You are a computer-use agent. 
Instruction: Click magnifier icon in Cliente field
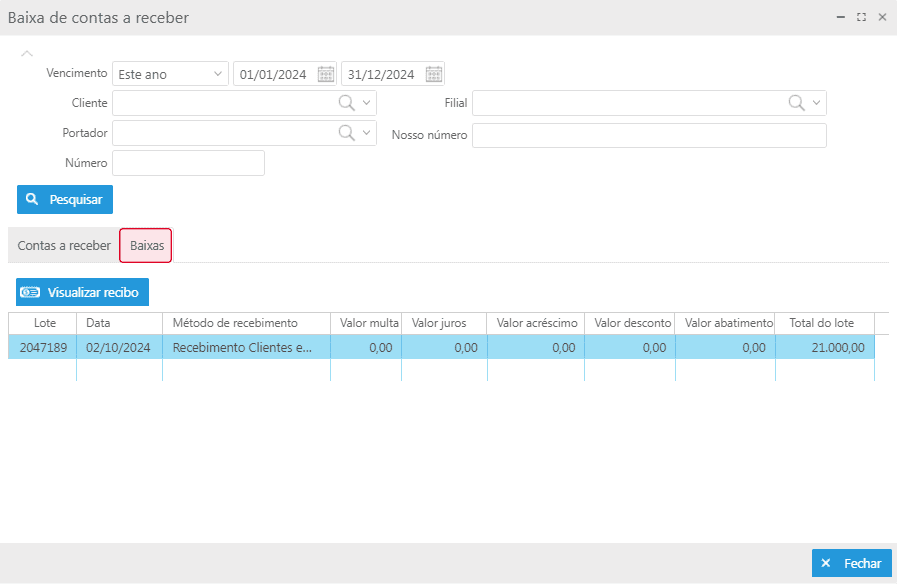tap(346, 103)
